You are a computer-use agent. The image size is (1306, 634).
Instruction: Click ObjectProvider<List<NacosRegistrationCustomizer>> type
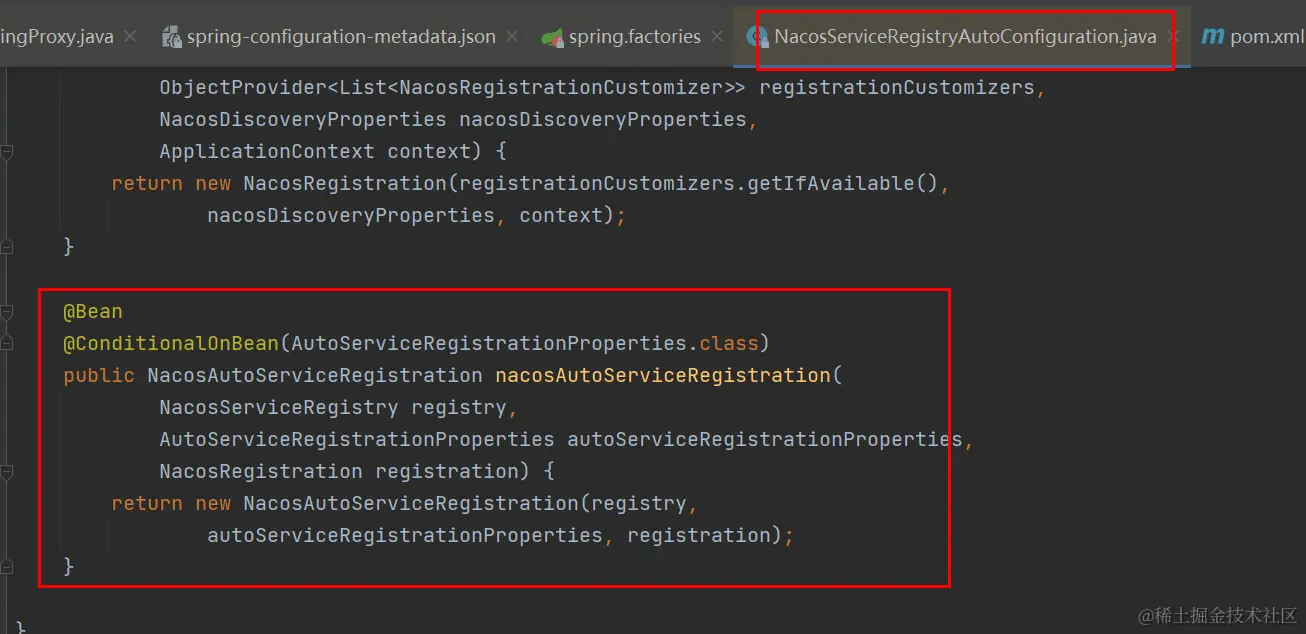pyautogui.click(x=453, y=88)
